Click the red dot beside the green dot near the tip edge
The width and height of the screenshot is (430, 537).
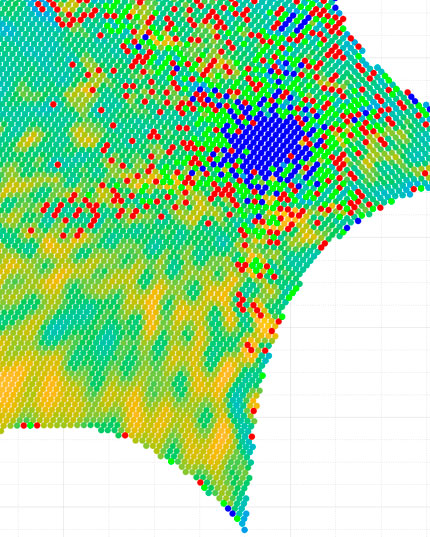(200, 483)
